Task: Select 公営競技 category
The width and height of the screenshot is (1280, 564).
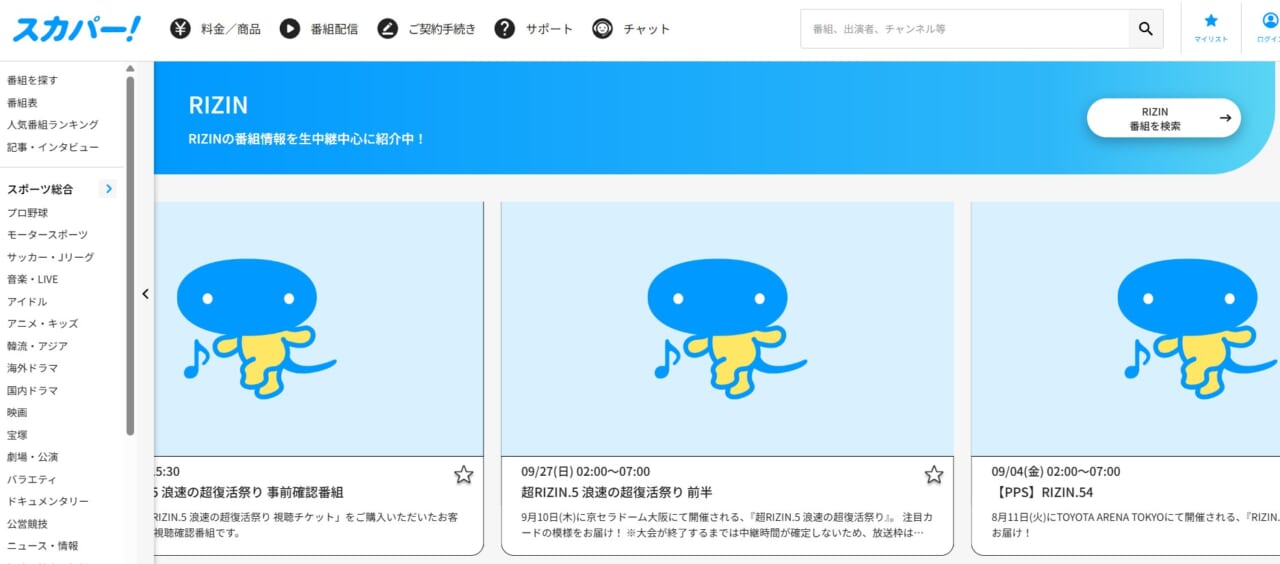Action: (x=27, y=523)
